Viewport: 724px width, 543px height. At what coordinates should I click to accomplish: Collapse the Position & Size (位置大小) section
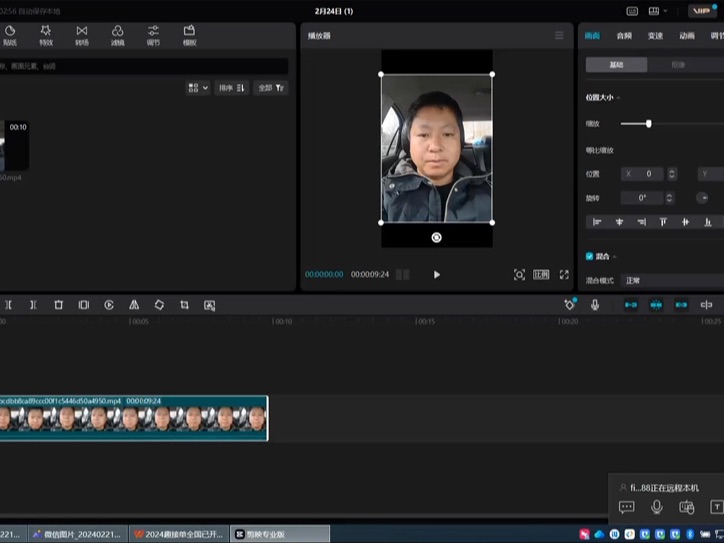[x=618, y=97]
